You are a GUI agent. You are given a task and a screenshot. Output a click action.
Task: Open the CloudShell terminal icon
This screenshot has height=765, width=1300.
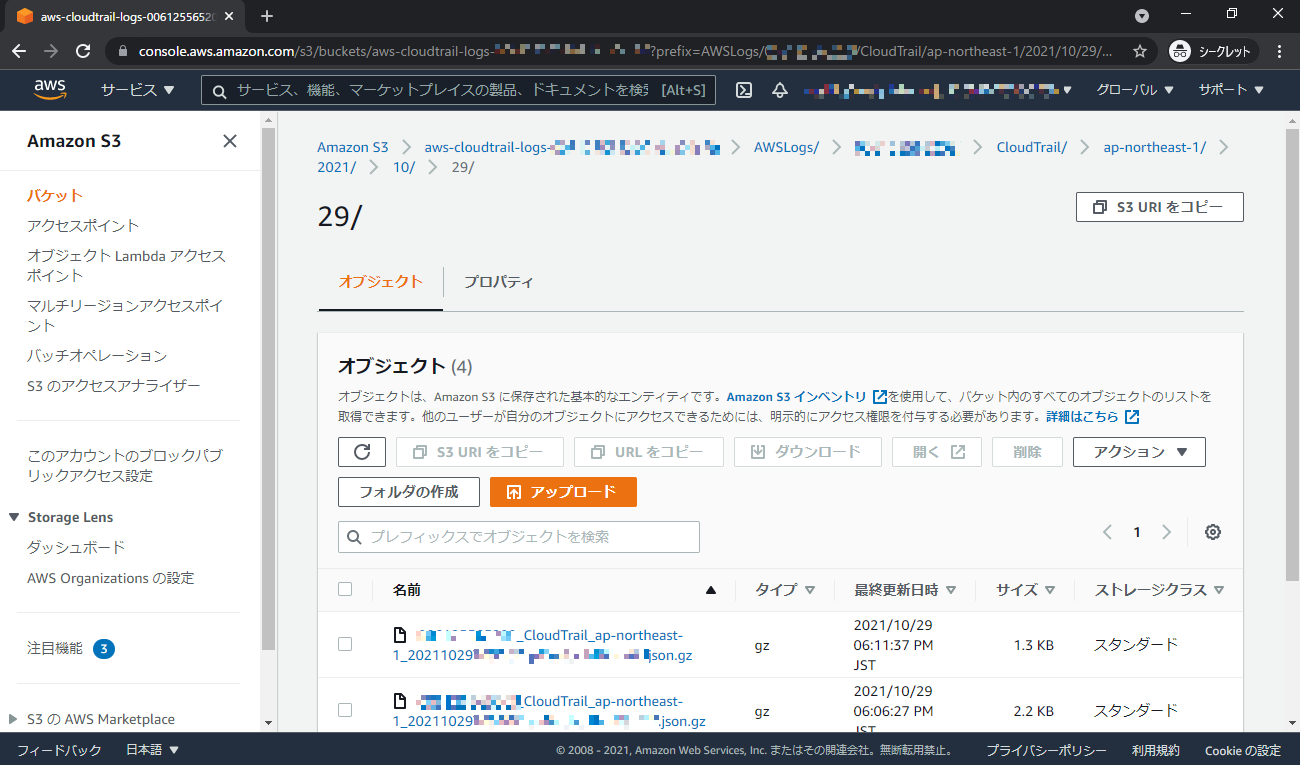[744, 90]
